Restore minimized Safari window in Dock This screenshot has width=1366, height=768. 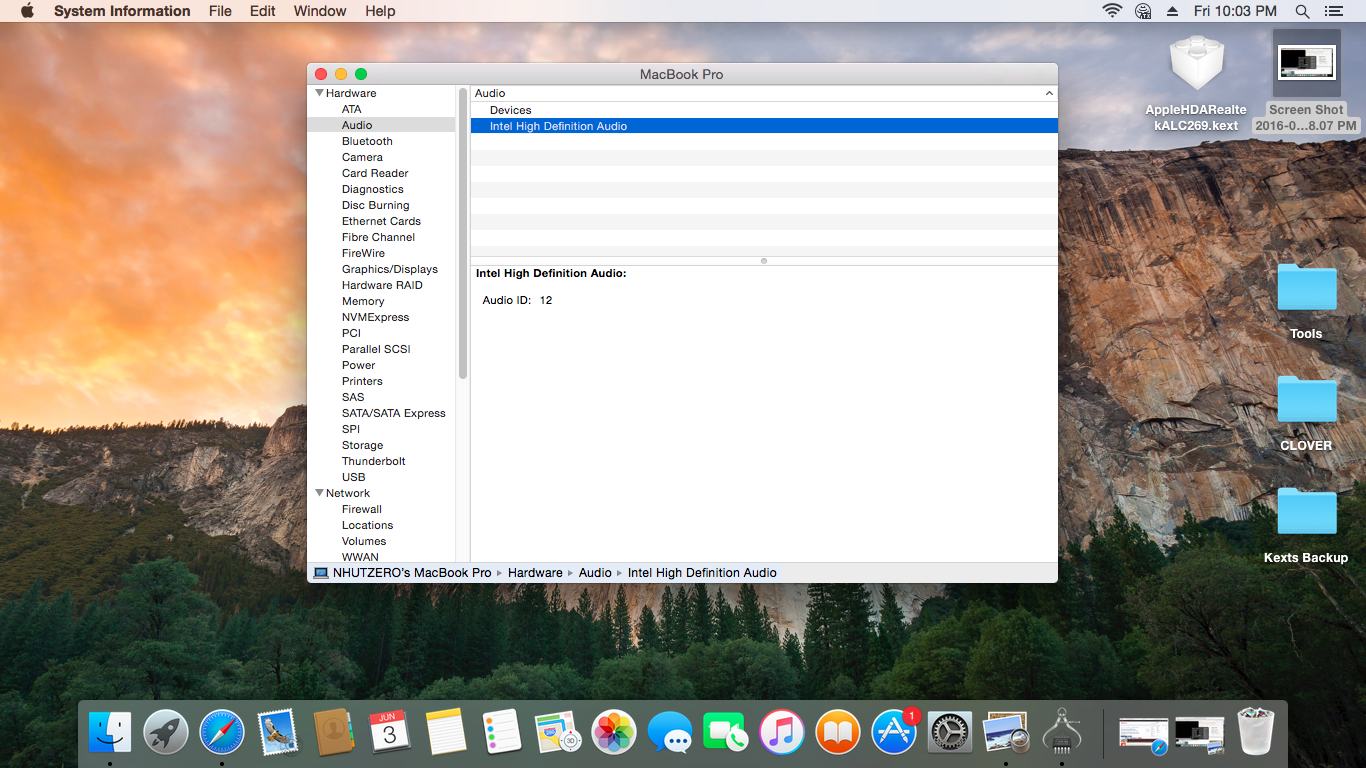point(1143,735)
